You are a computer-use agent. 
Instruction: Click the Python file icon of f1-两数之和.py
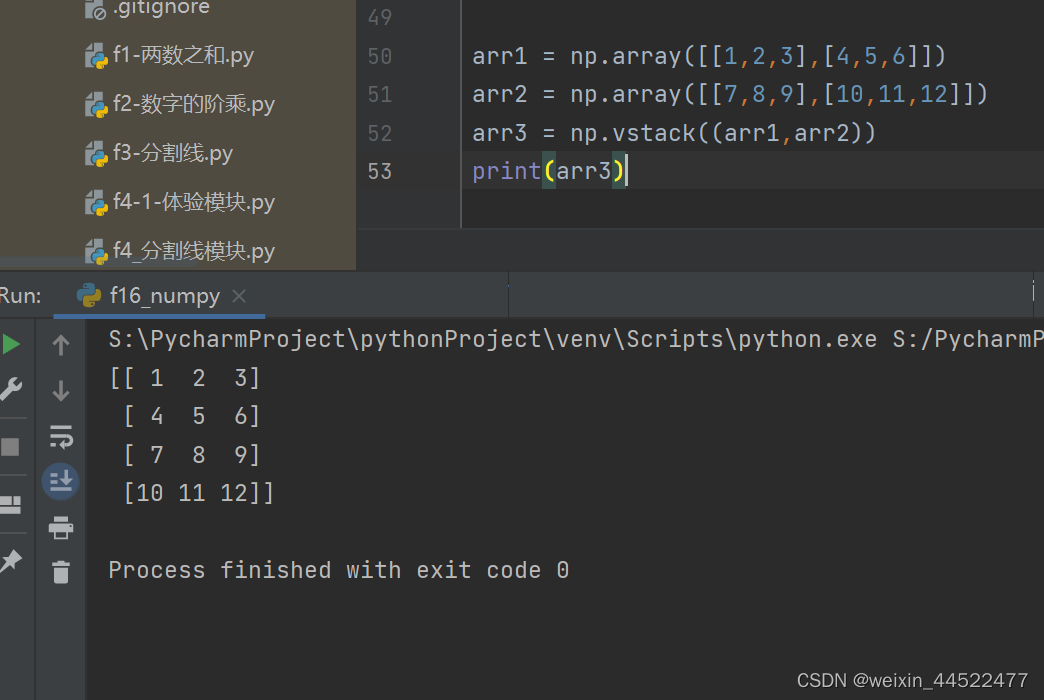pos(96,56)
